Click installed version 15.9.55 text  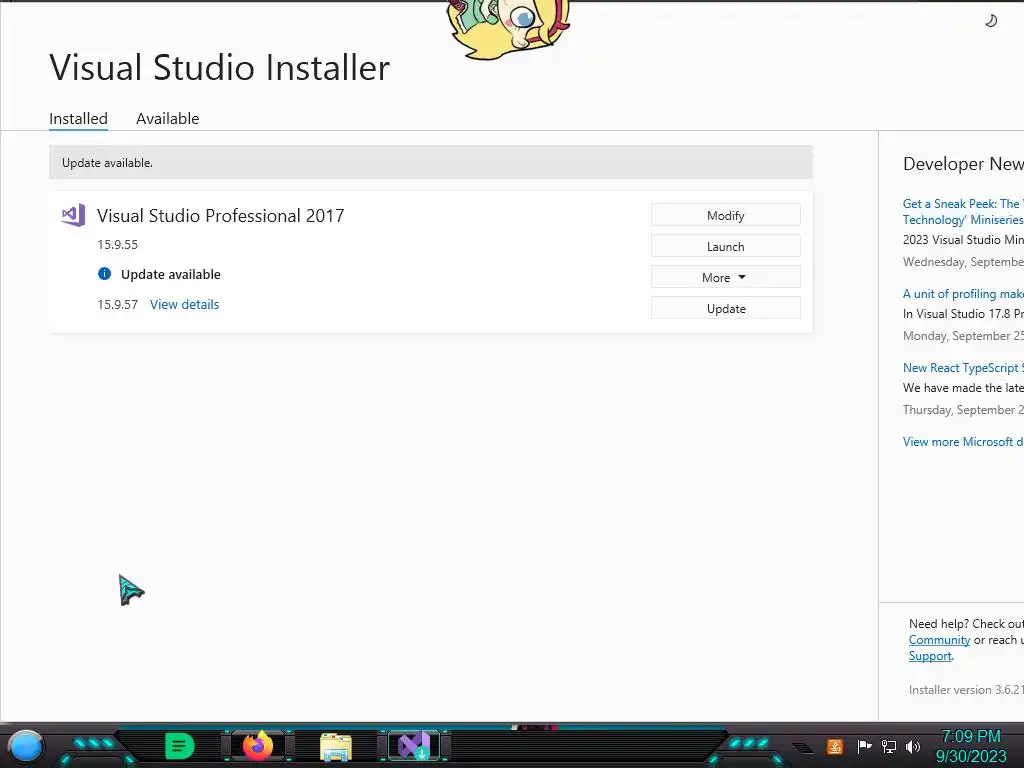[118, 244]
